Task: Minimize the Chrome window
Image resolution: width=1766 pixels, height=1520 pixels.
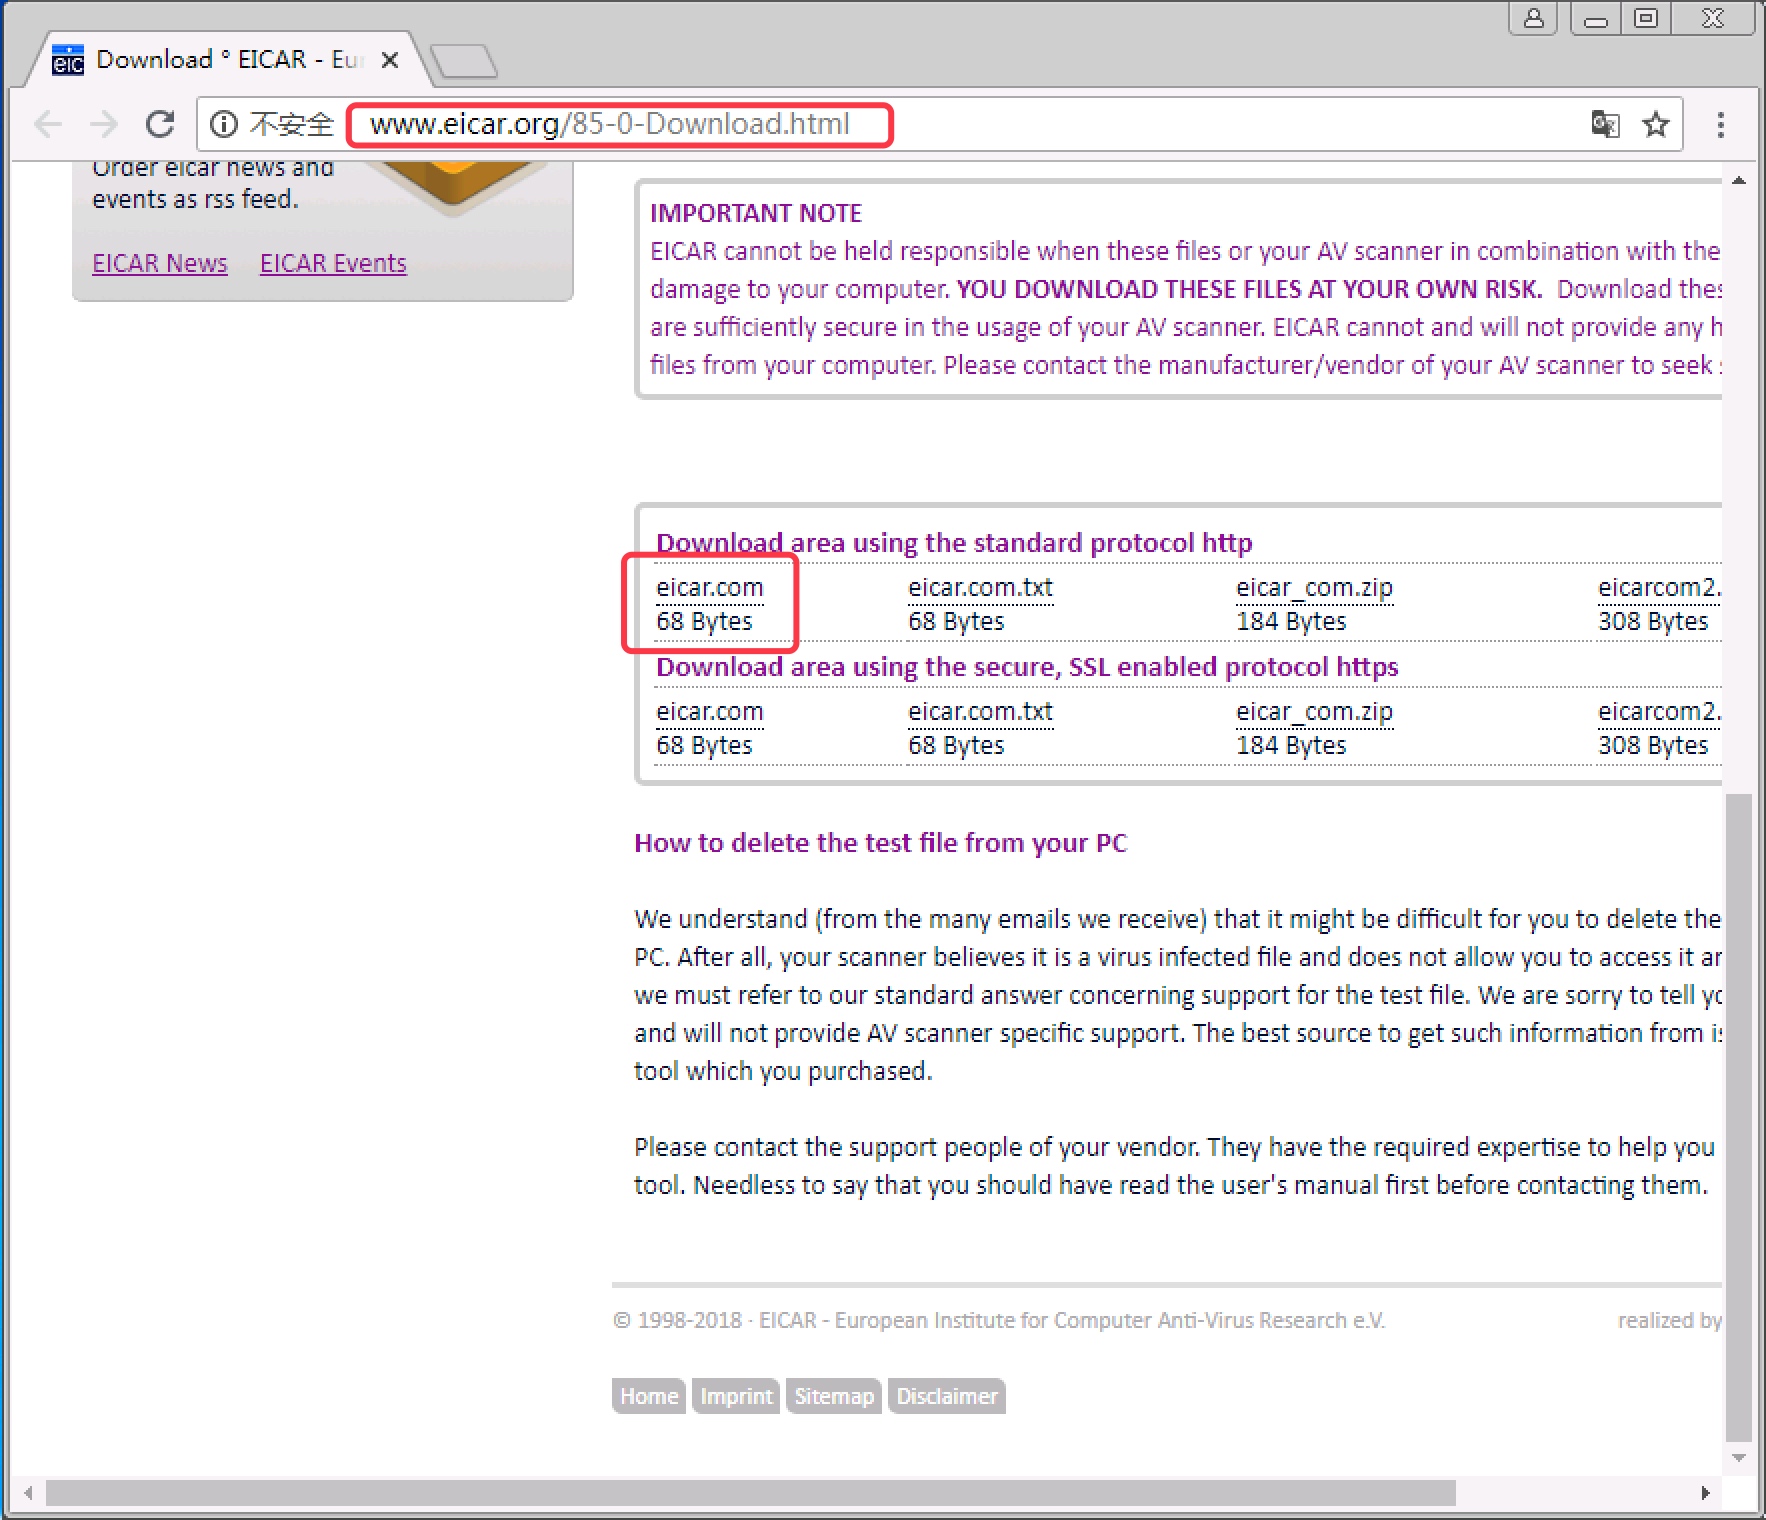Action: (1596, 18)
